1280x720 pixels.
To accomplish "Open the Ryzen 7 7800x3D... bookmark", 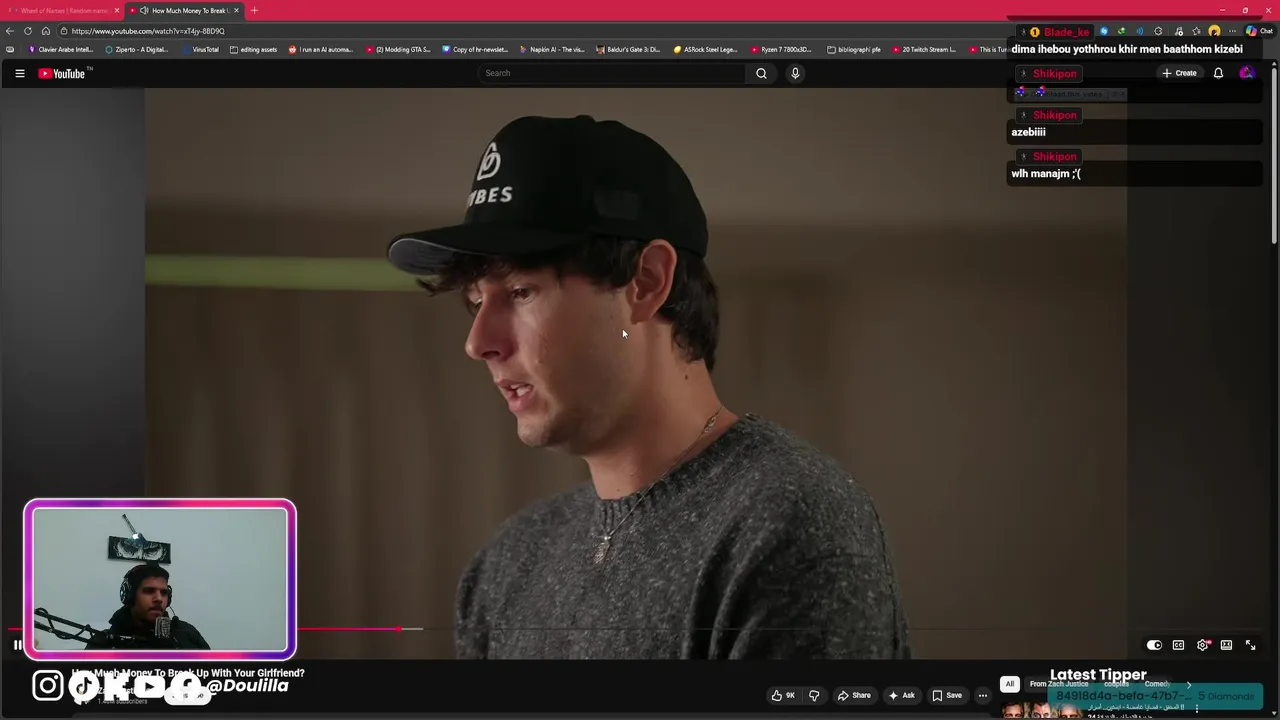I will [781, 49].
